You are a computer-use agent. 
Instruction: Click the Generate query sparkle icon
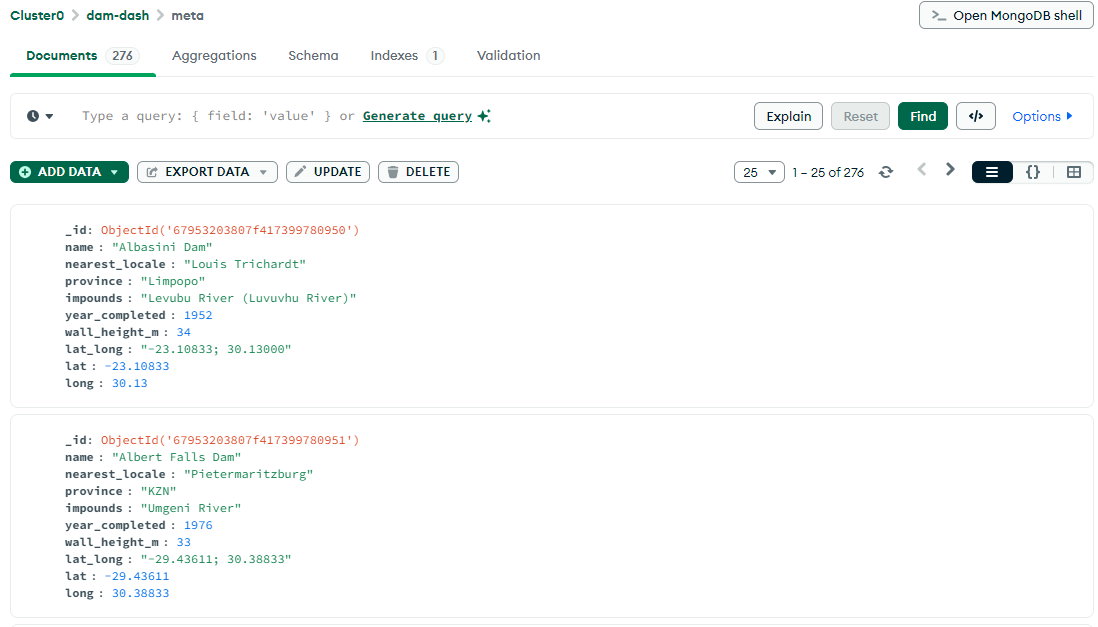484,116
